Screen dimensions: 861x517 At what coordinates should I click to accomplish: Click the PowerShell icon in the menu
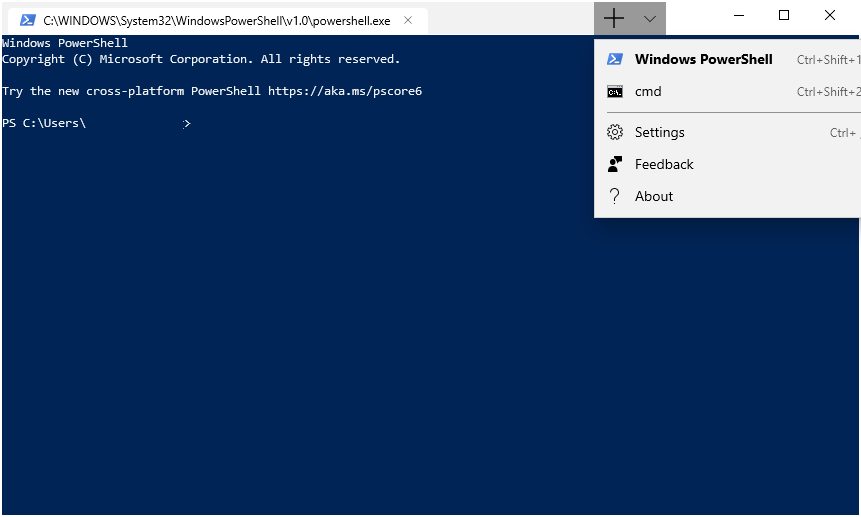614,59
